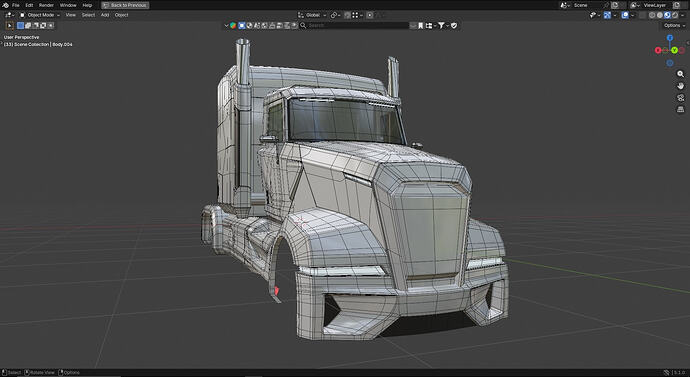Open the Global transform orientation dropdown
Viewport: 690px width, 377px height.
[312, 15]
